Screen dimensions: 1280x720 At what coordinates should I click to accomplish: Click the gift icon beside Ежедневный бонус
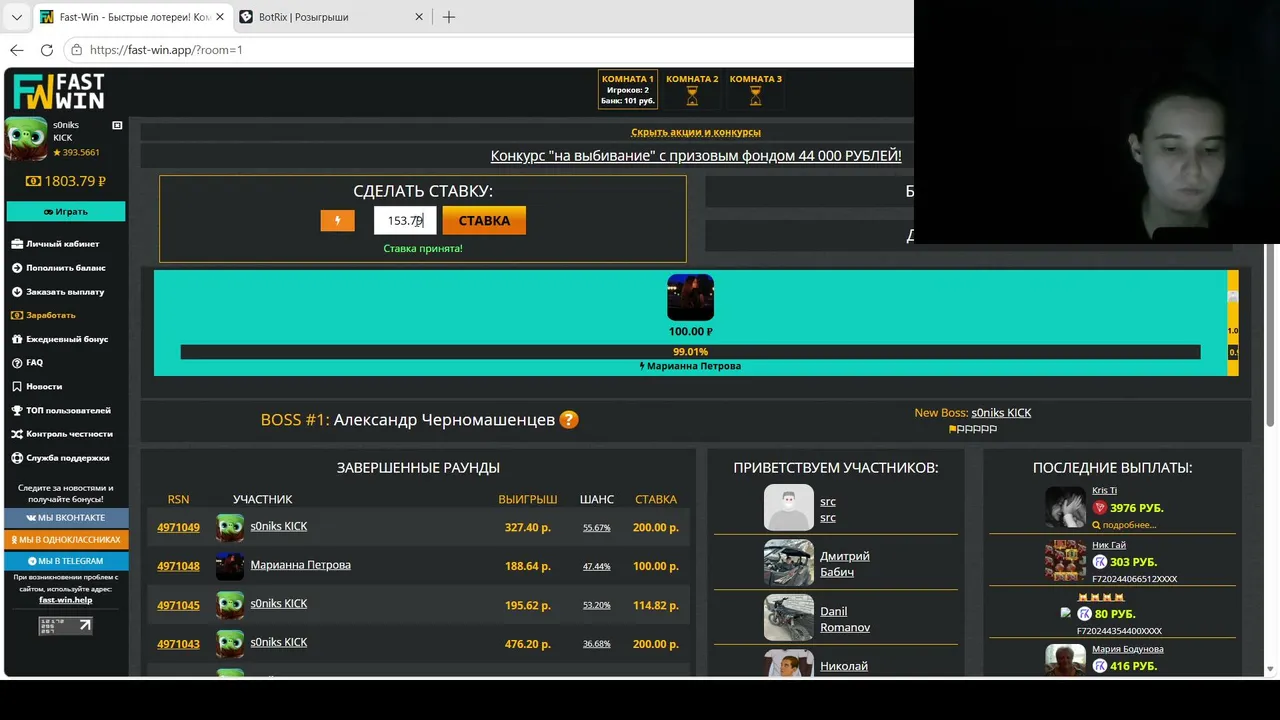pos(17,339)
